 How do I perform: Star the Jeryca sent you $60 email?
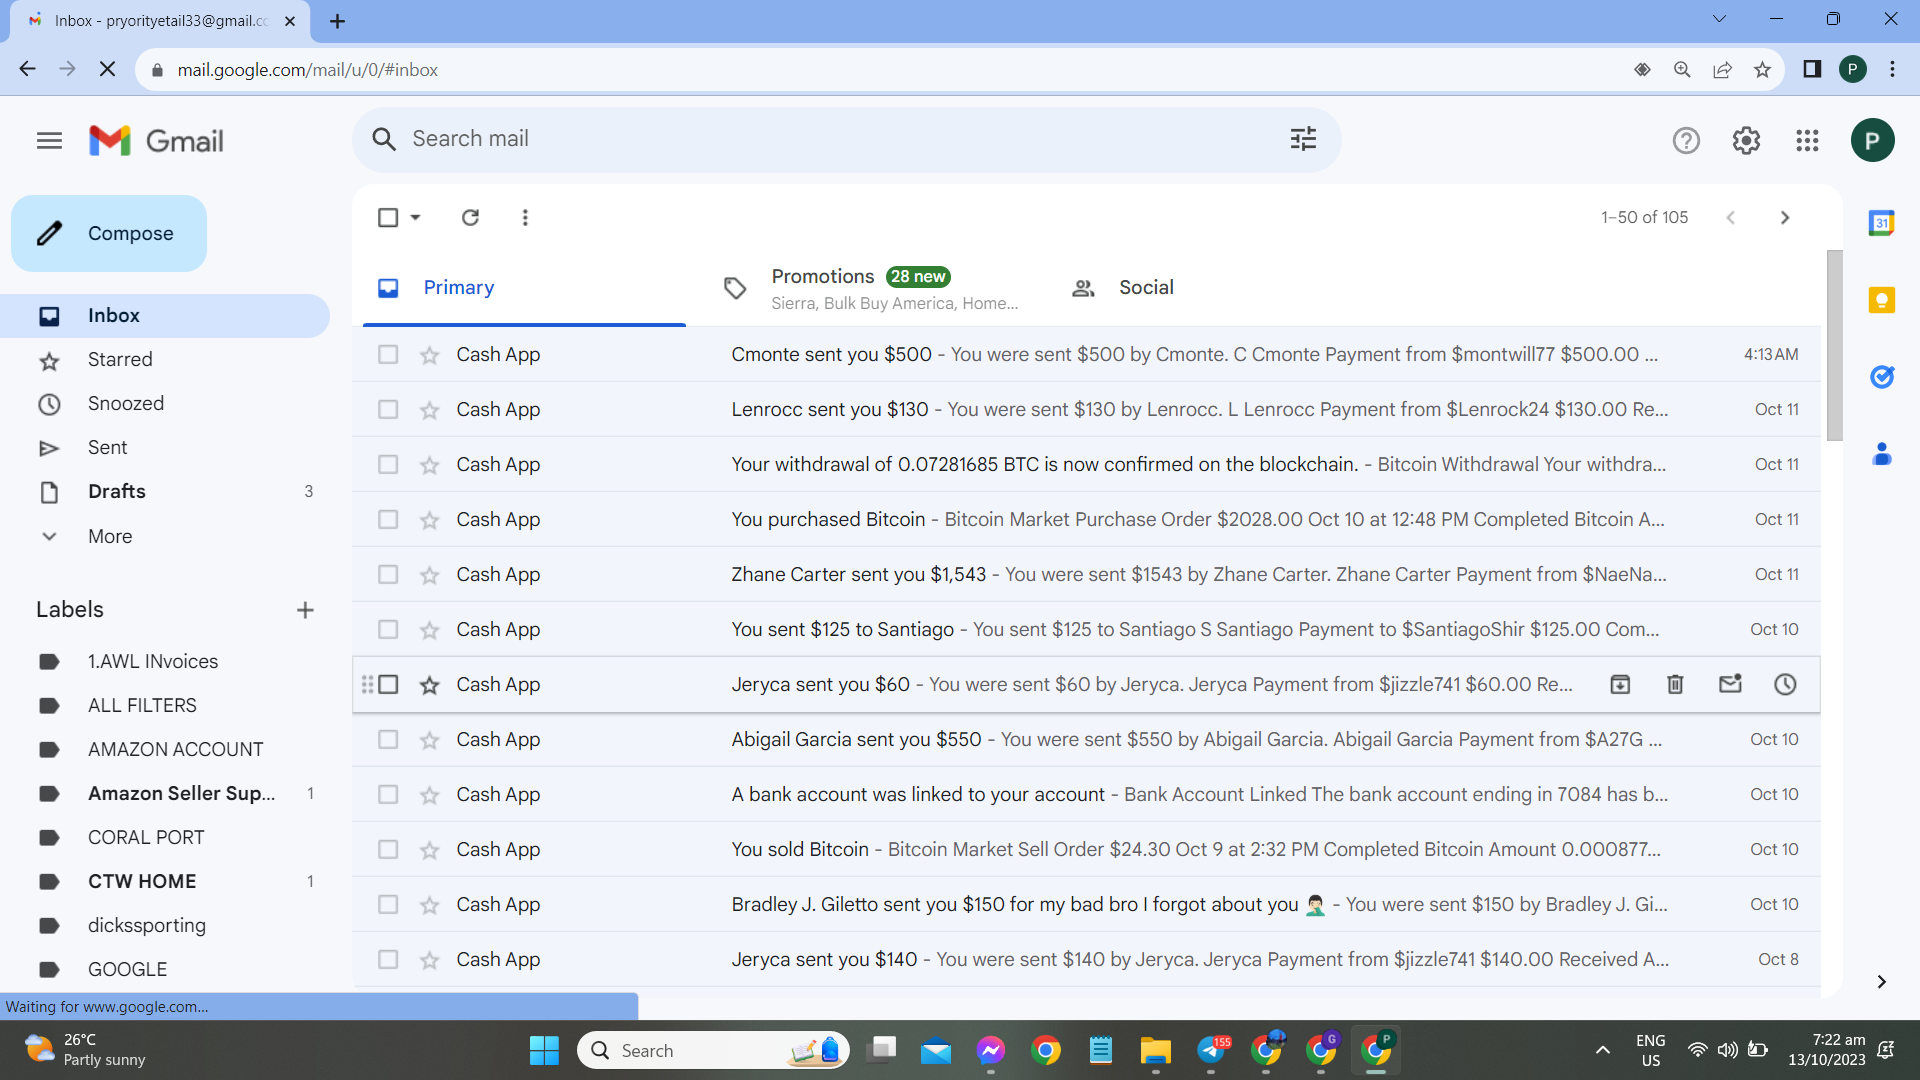[429, 685]
